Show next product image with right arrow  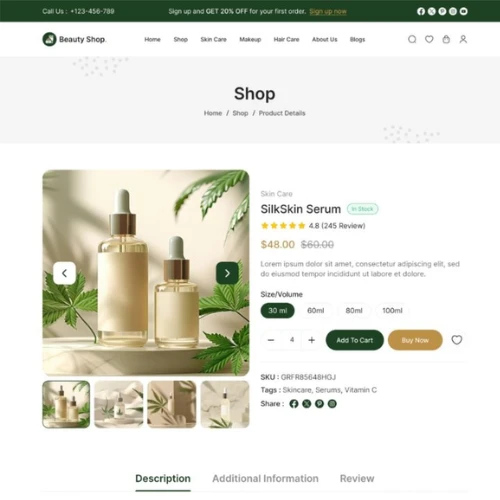pos(227,273)
